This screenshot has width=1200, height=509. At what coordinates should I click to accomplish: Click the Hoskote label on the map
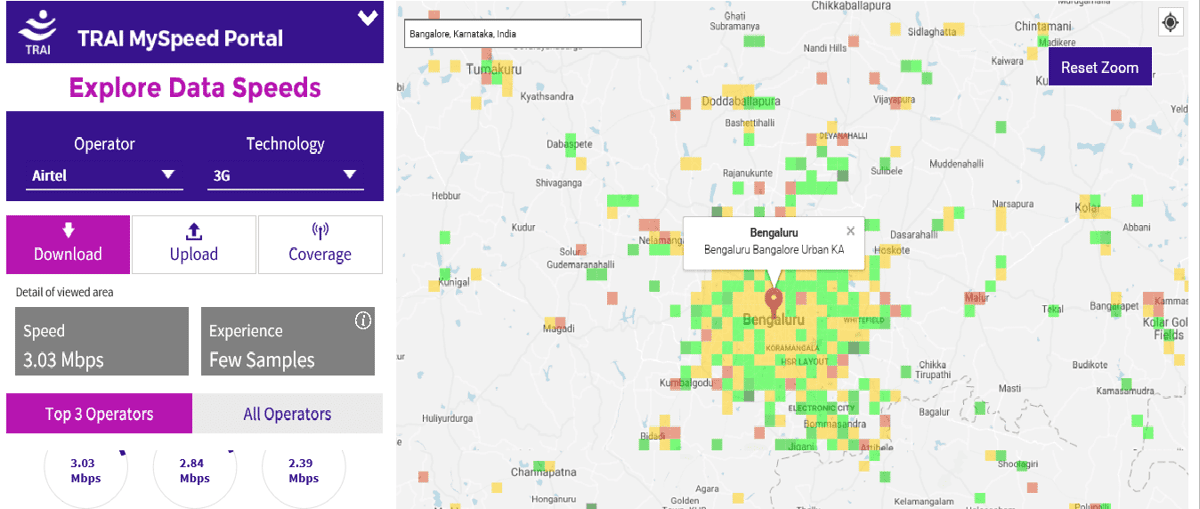892,249
